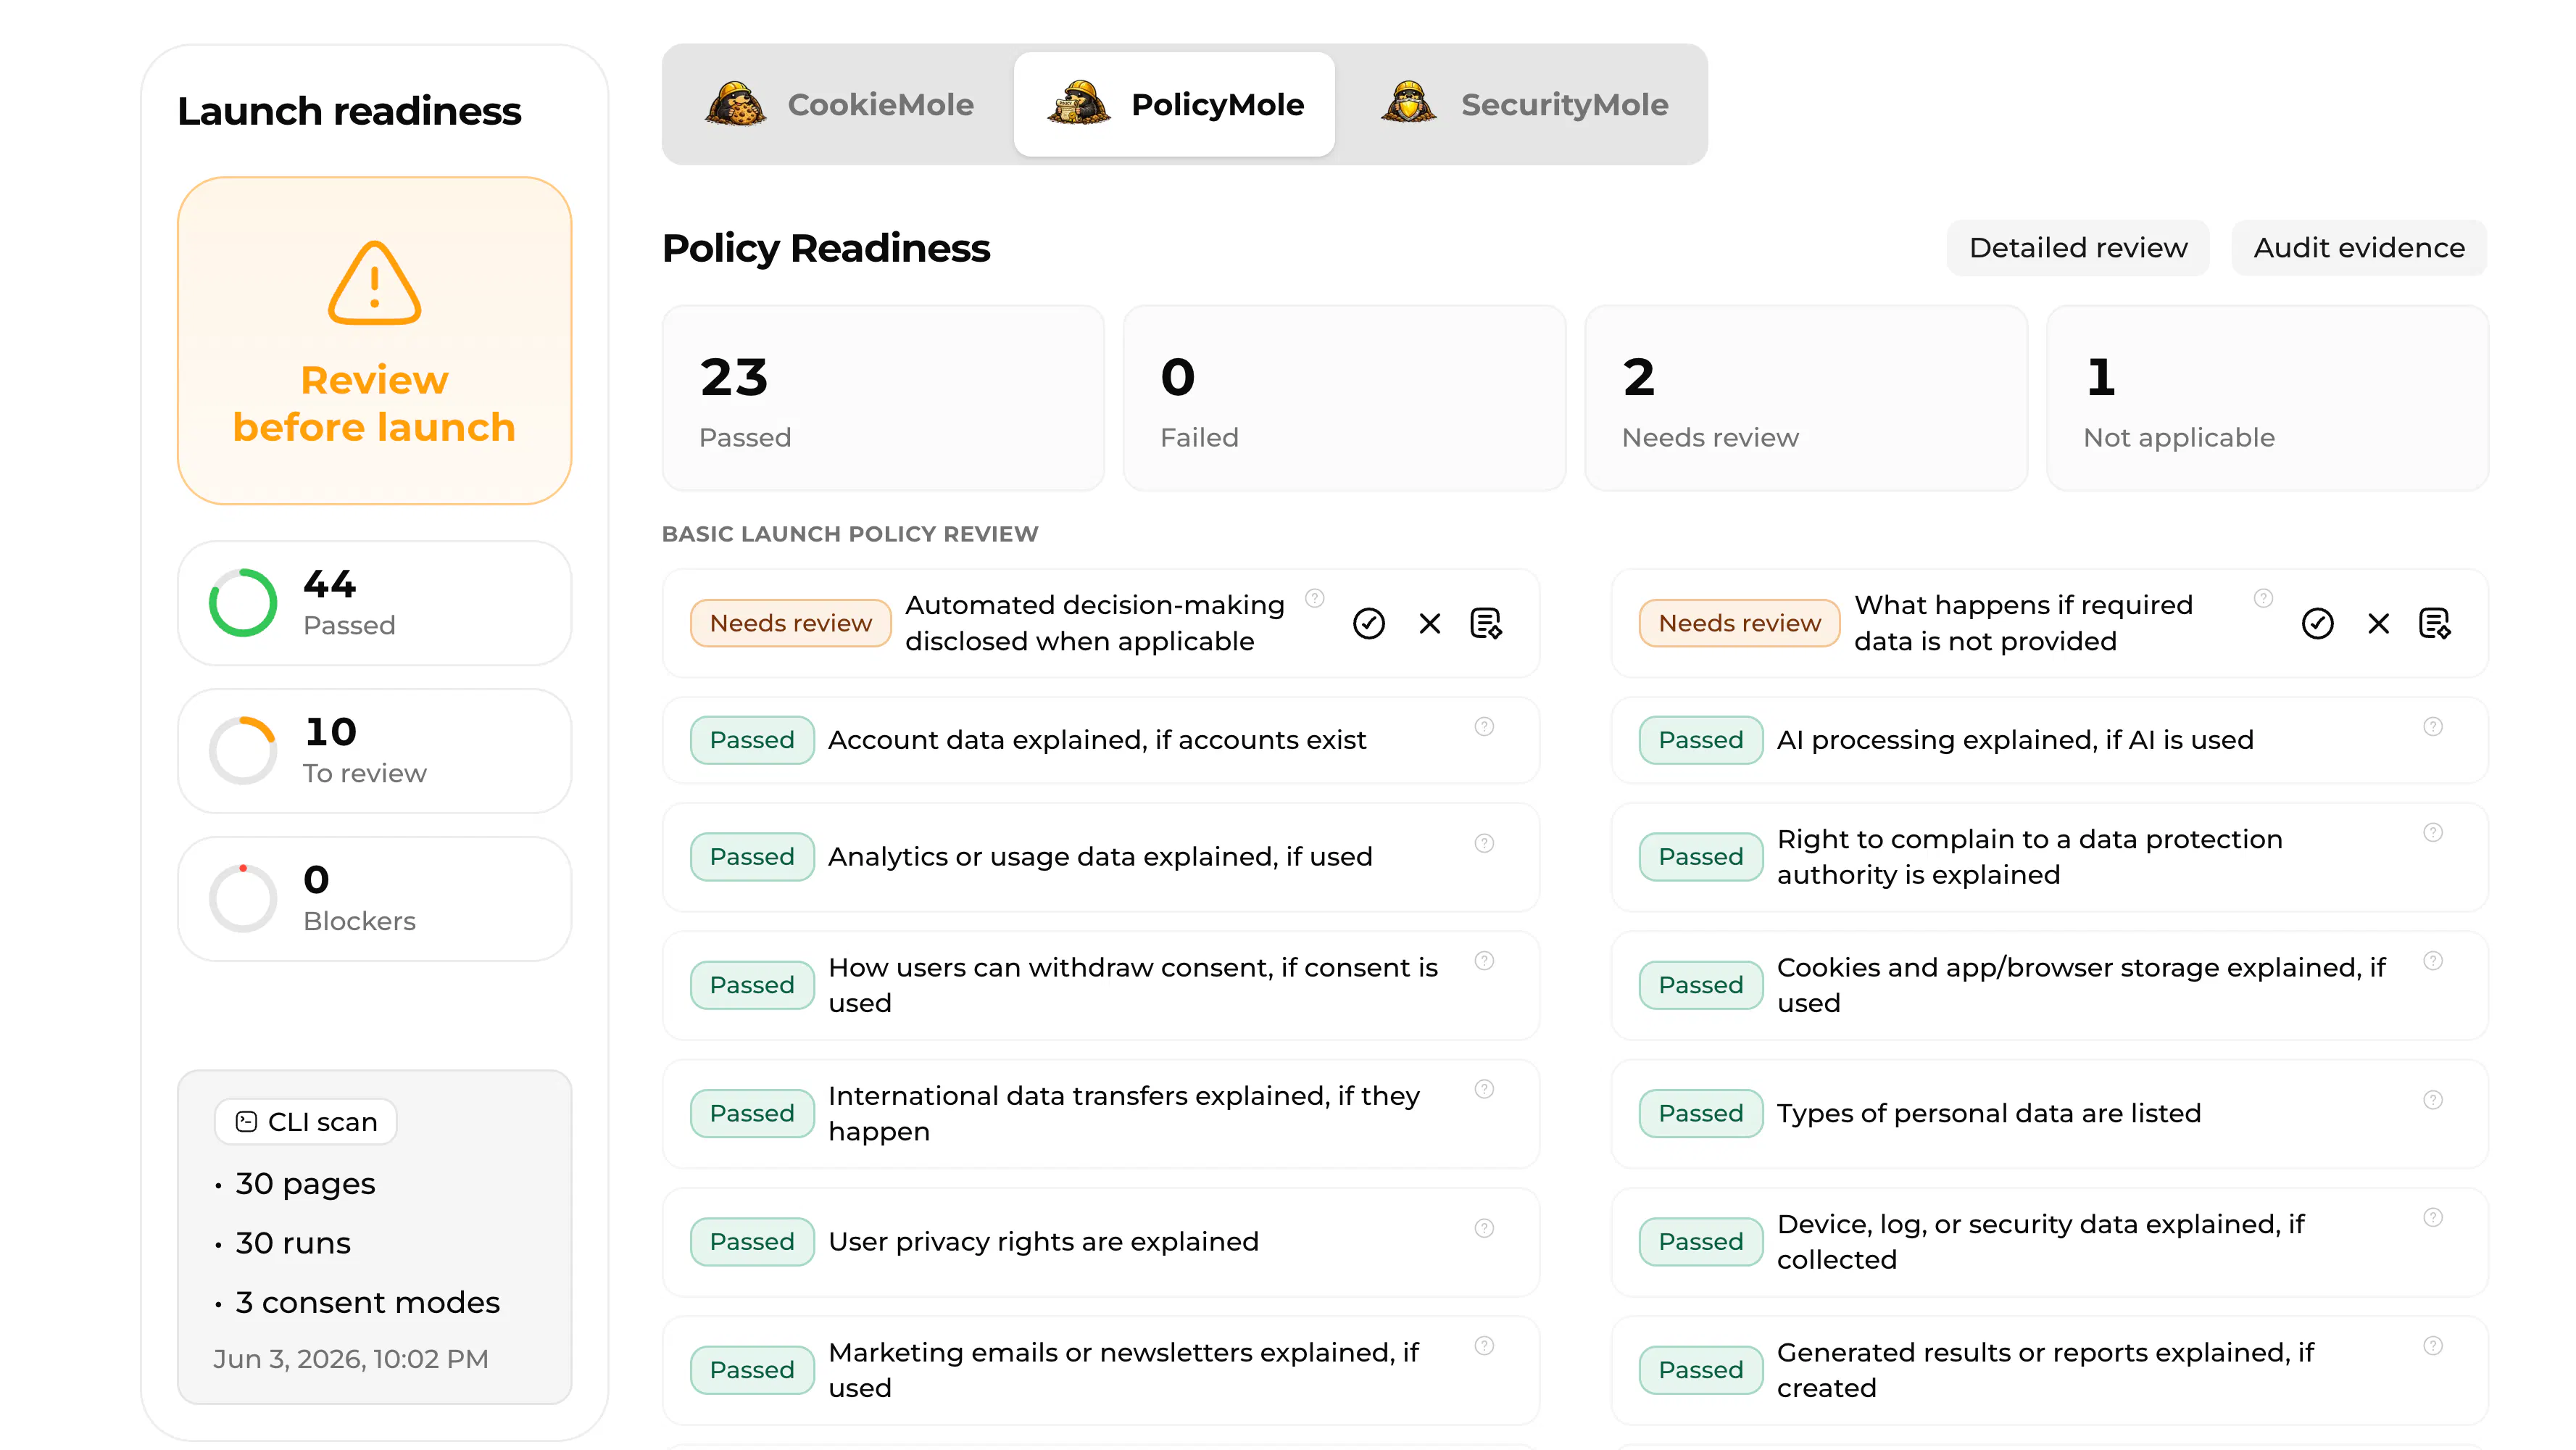Dismiss required data item using X icon
The height and width of the screenshot is (1450, 2576).
tap(2378, 623)
